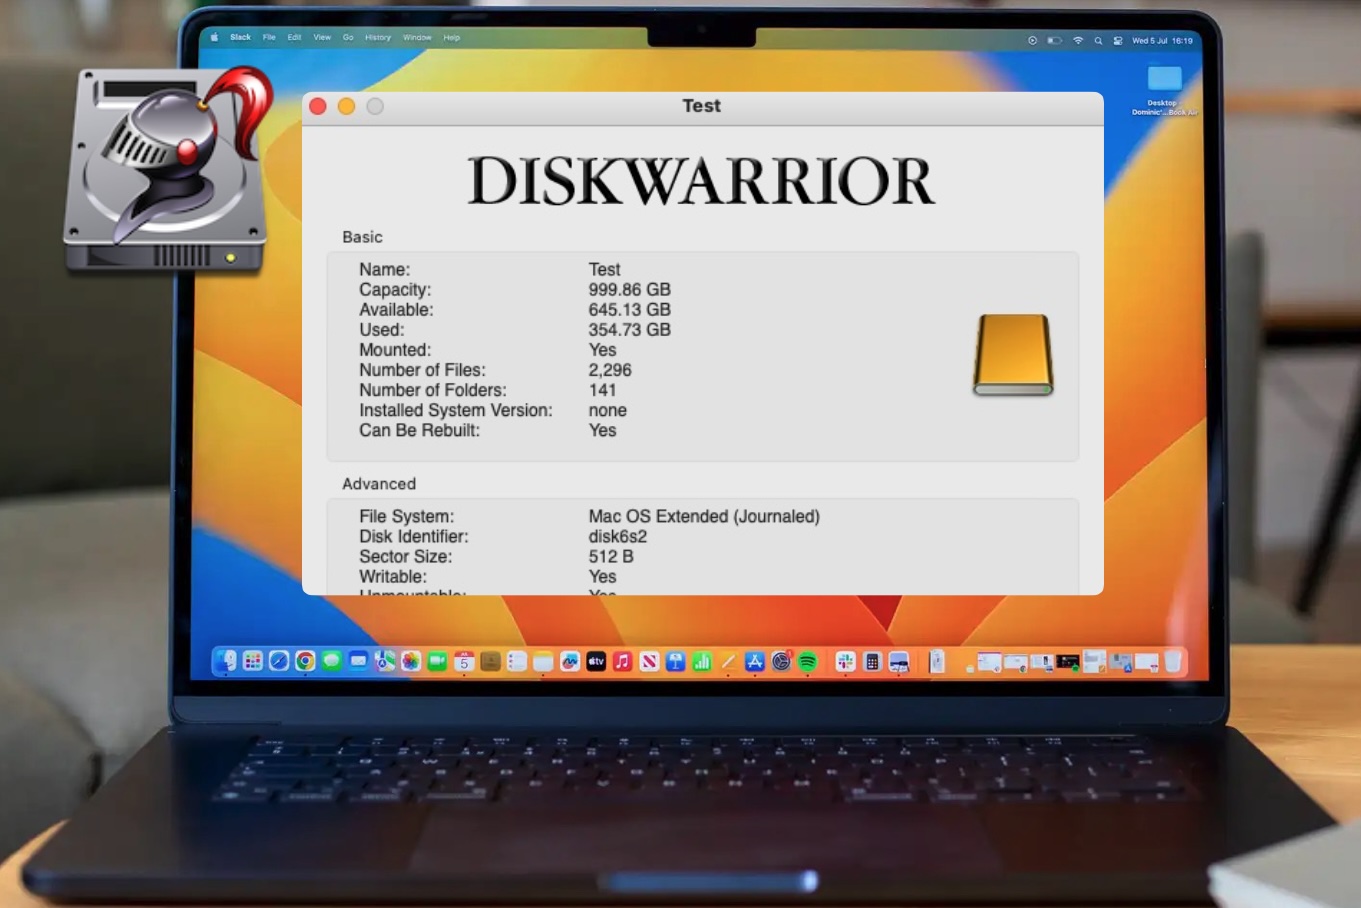Open Apple TV app in the Dock
Viewport: 1361px width, 908px height.
[596, 661]
